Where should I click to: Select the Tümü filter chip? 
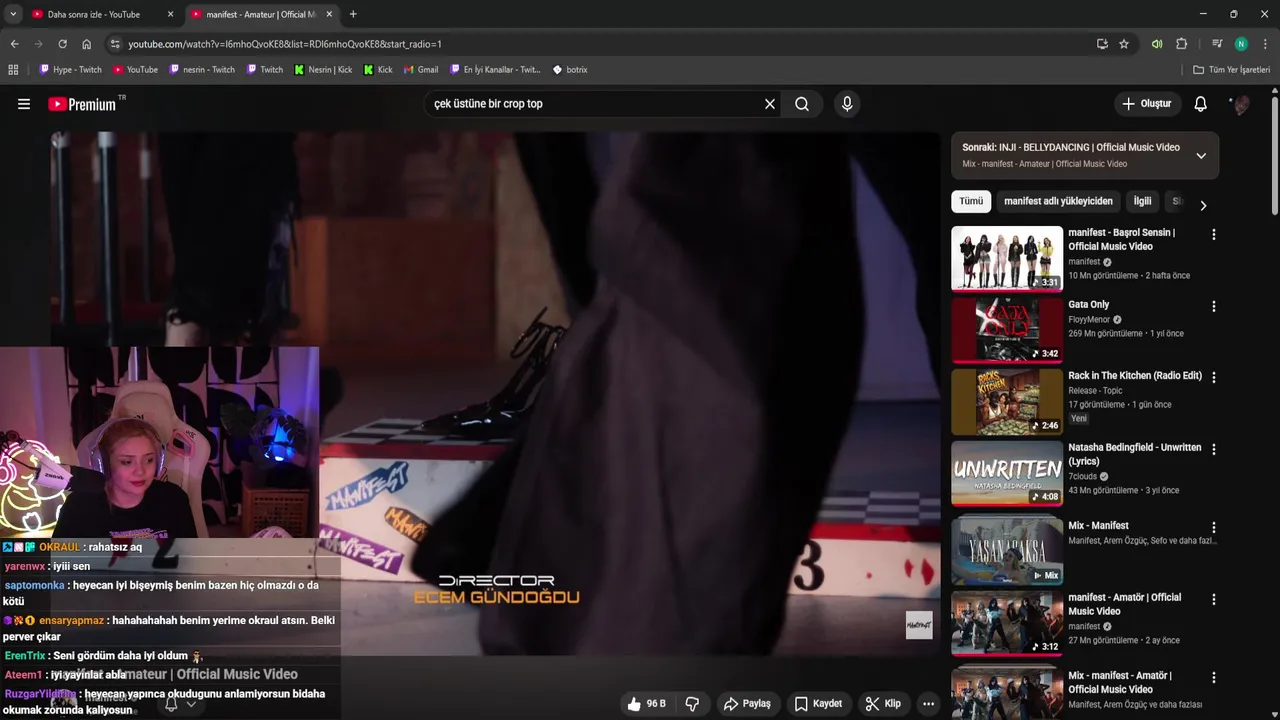(971, 201)
